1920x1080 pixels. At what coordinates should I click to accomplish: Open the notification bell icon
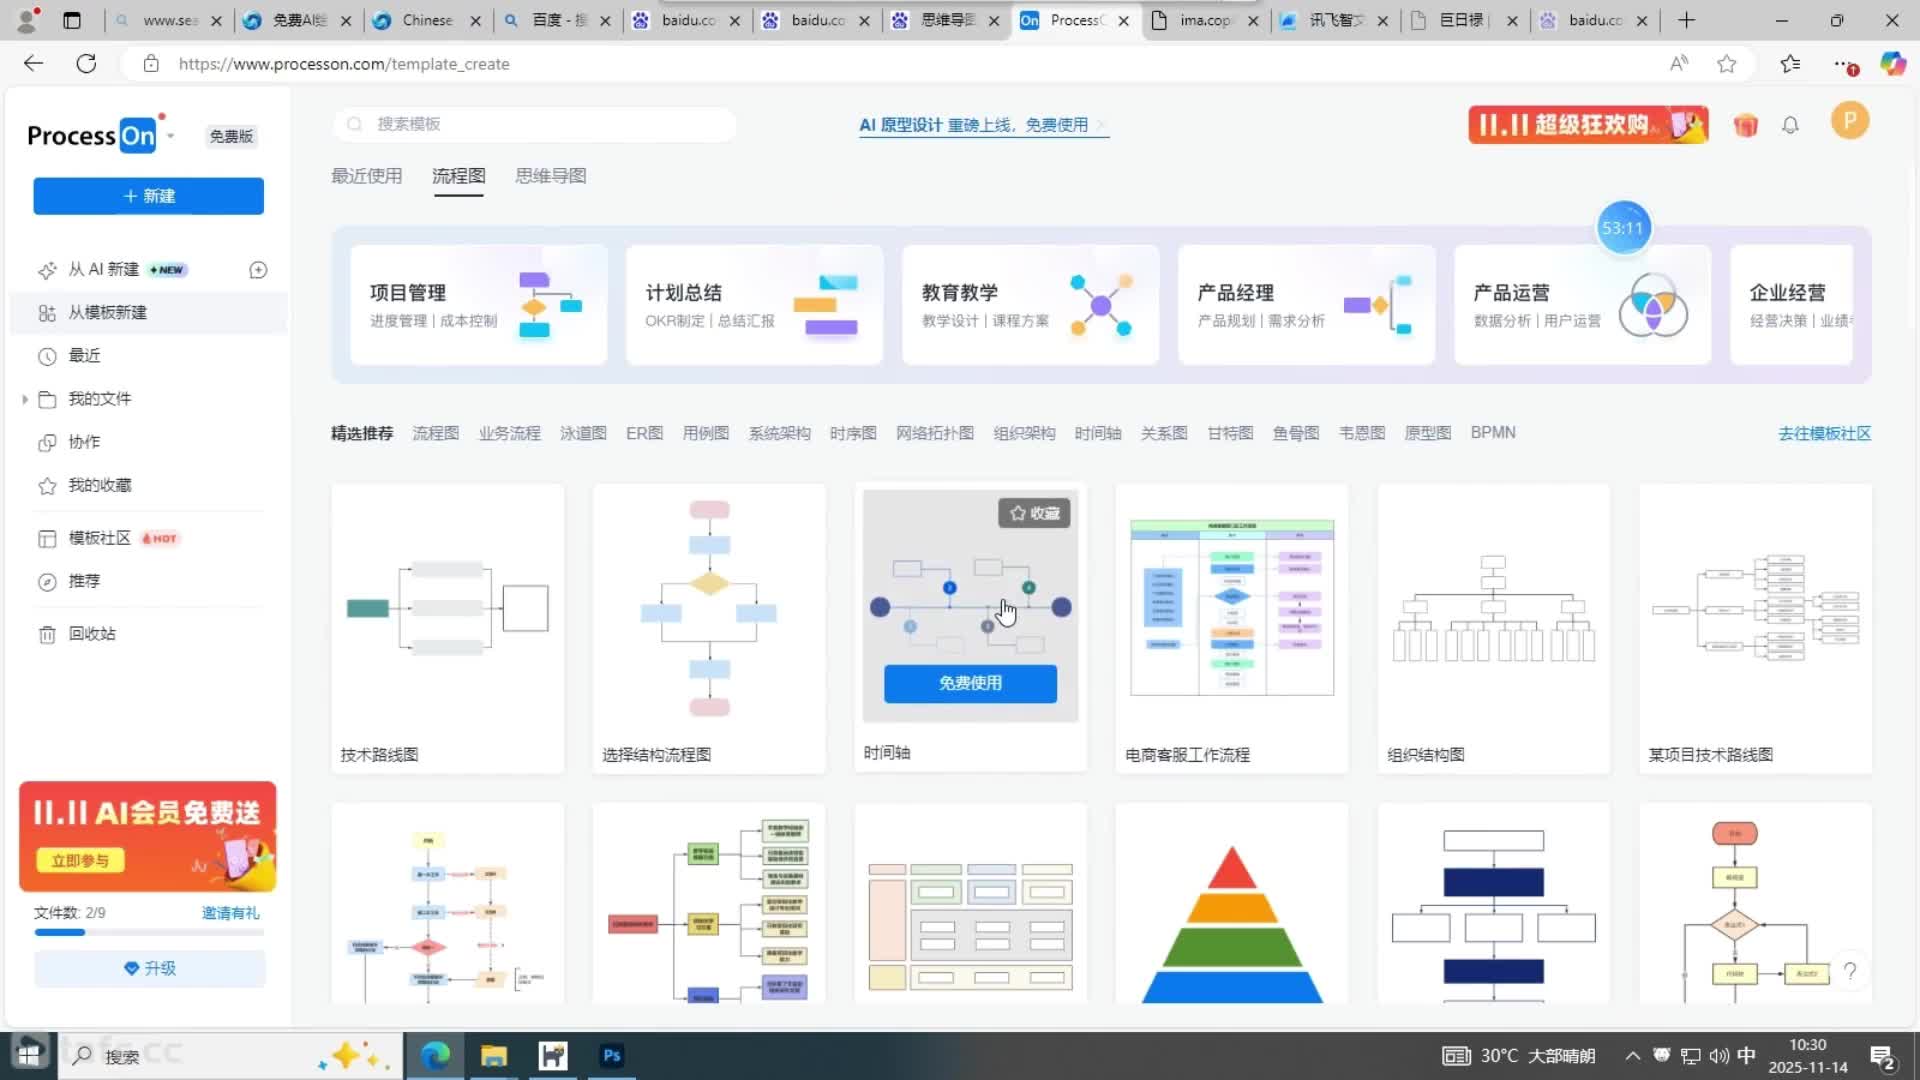click(x=1790, y=125)
